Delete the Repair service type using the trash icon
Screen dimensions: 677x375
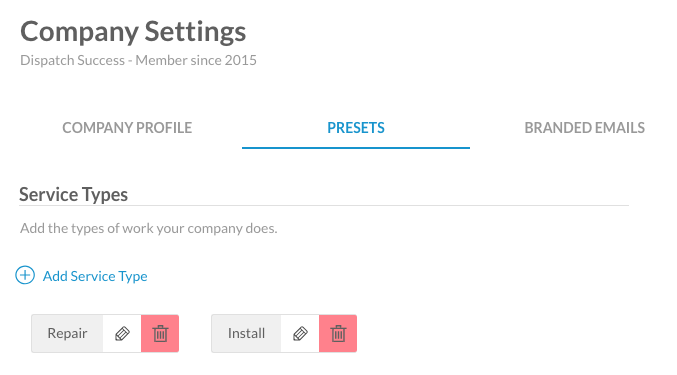[x=160, y=334]
